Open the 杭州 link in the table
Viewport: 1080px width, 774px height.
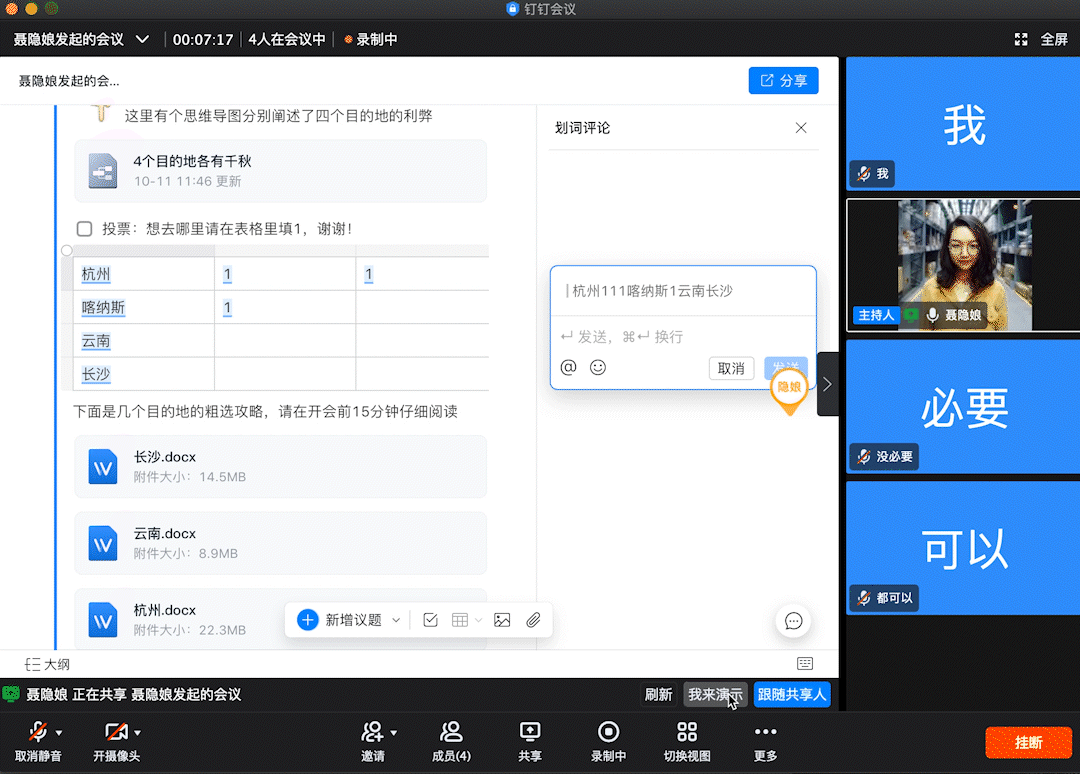(95, 273)
